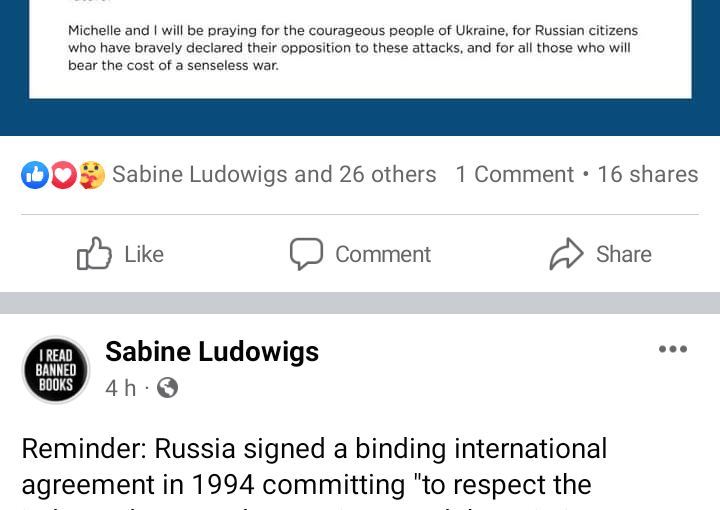Tap the curved arrow Share icon

[x=567, y=253]
